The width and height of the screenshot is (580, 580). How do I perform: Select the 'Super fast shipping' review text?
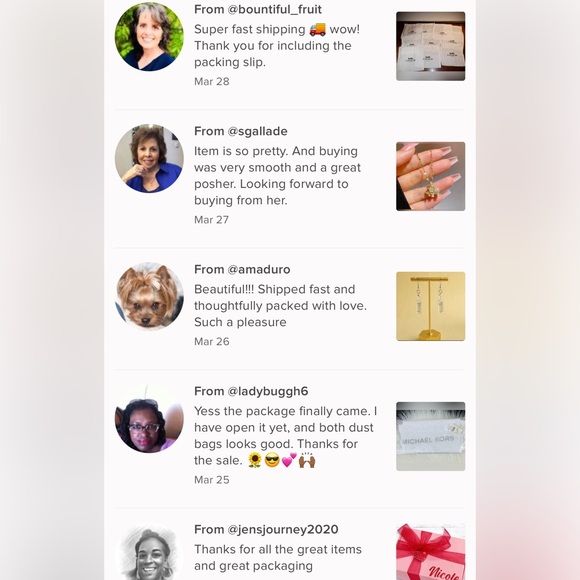click(277, 46)
